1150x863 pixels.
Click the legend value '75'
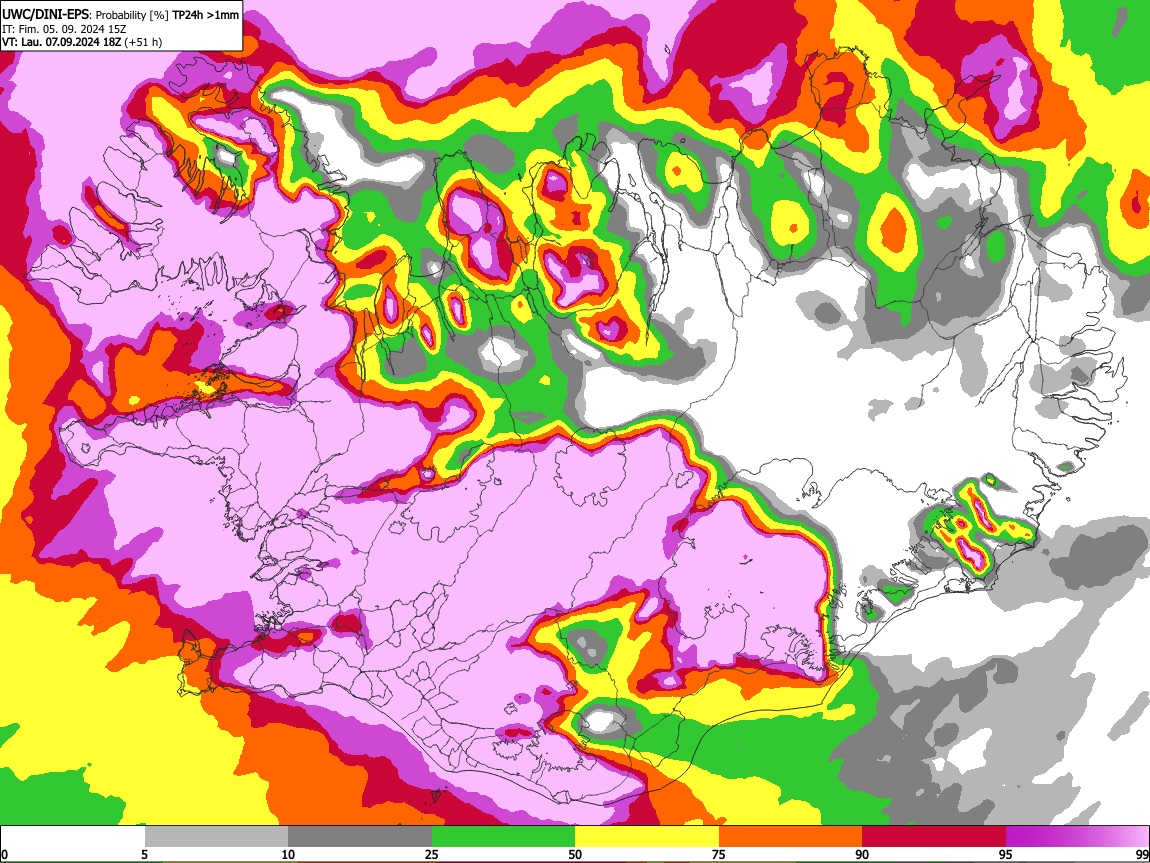(x=719, y=854)
